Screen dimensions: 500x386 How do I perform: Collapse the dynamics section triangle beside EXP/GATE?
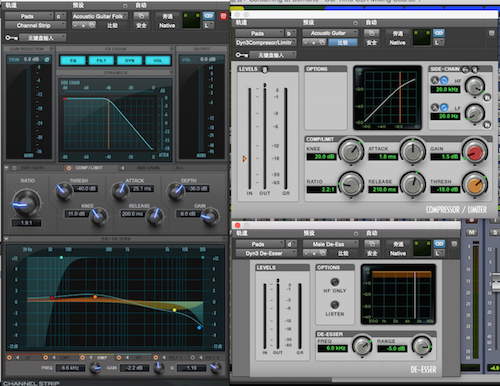click(6, 168)
